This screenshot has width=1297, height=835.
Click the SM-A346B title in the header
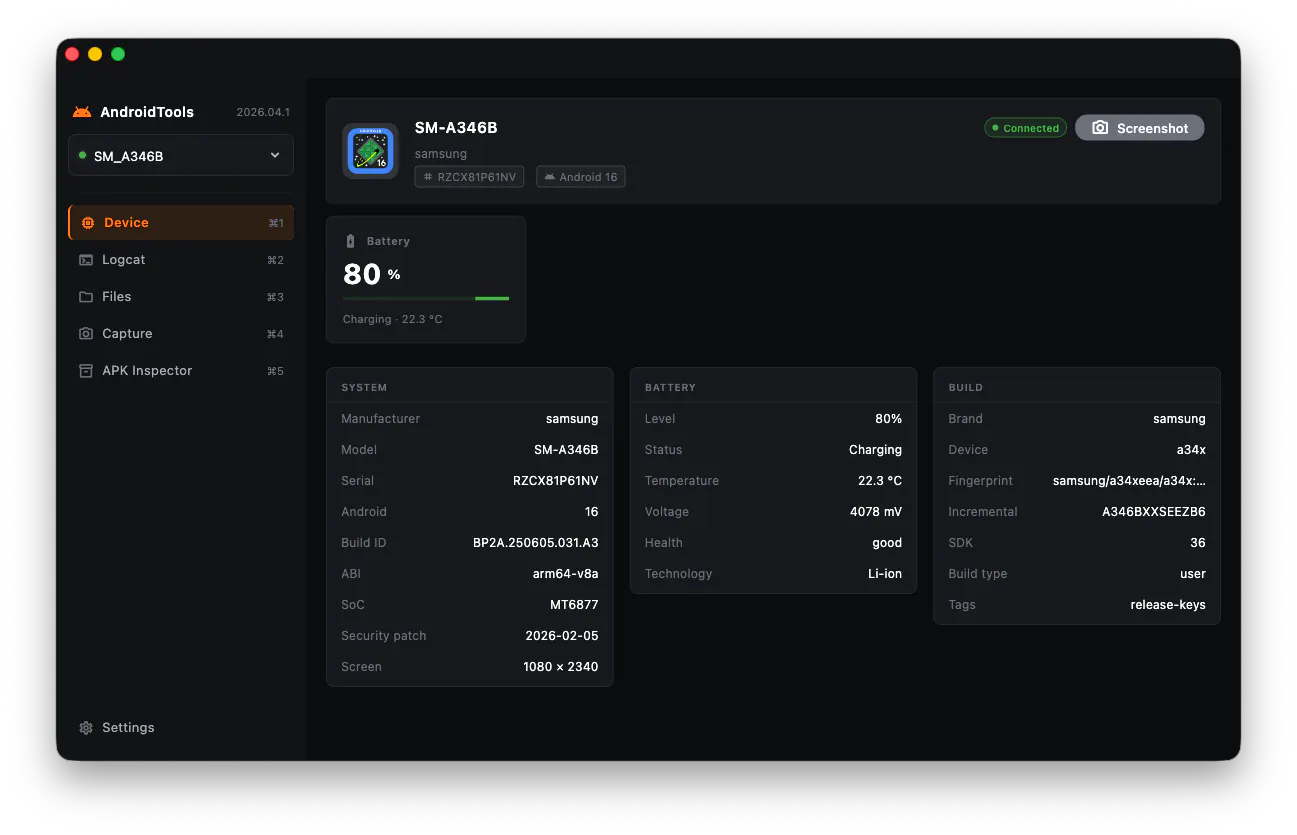pyautogui.click(x=456, y=128)
